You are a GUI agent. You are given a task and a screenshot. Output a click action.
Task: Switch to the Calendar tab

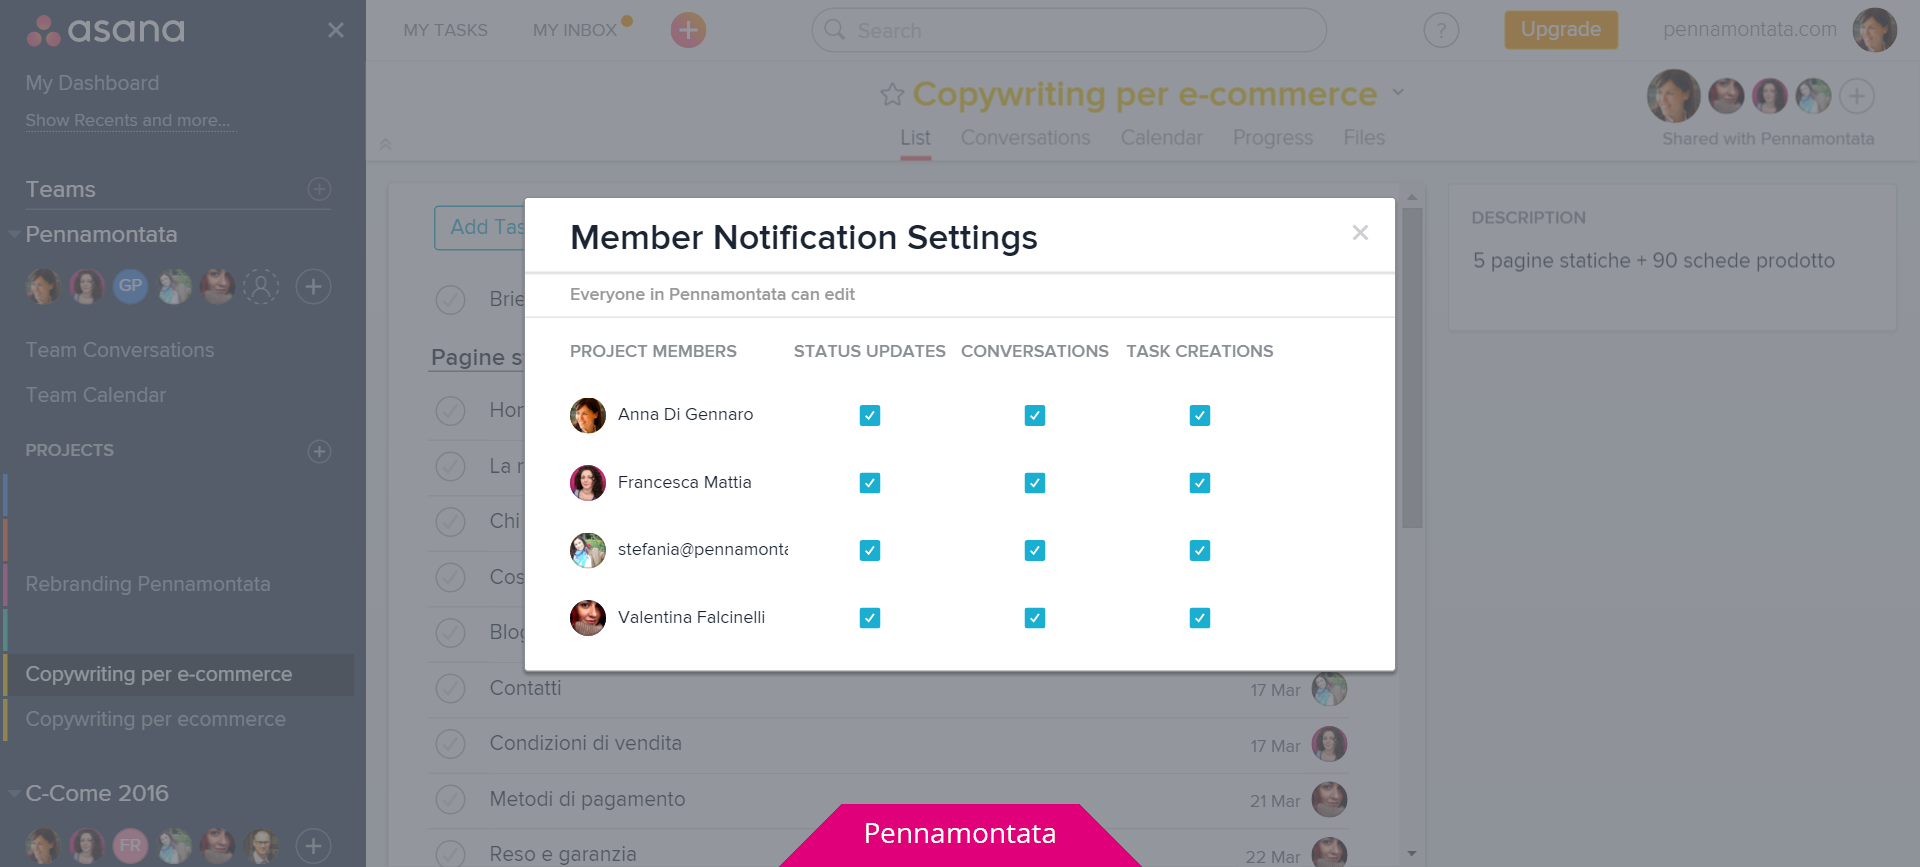(x=1161, y=138)
